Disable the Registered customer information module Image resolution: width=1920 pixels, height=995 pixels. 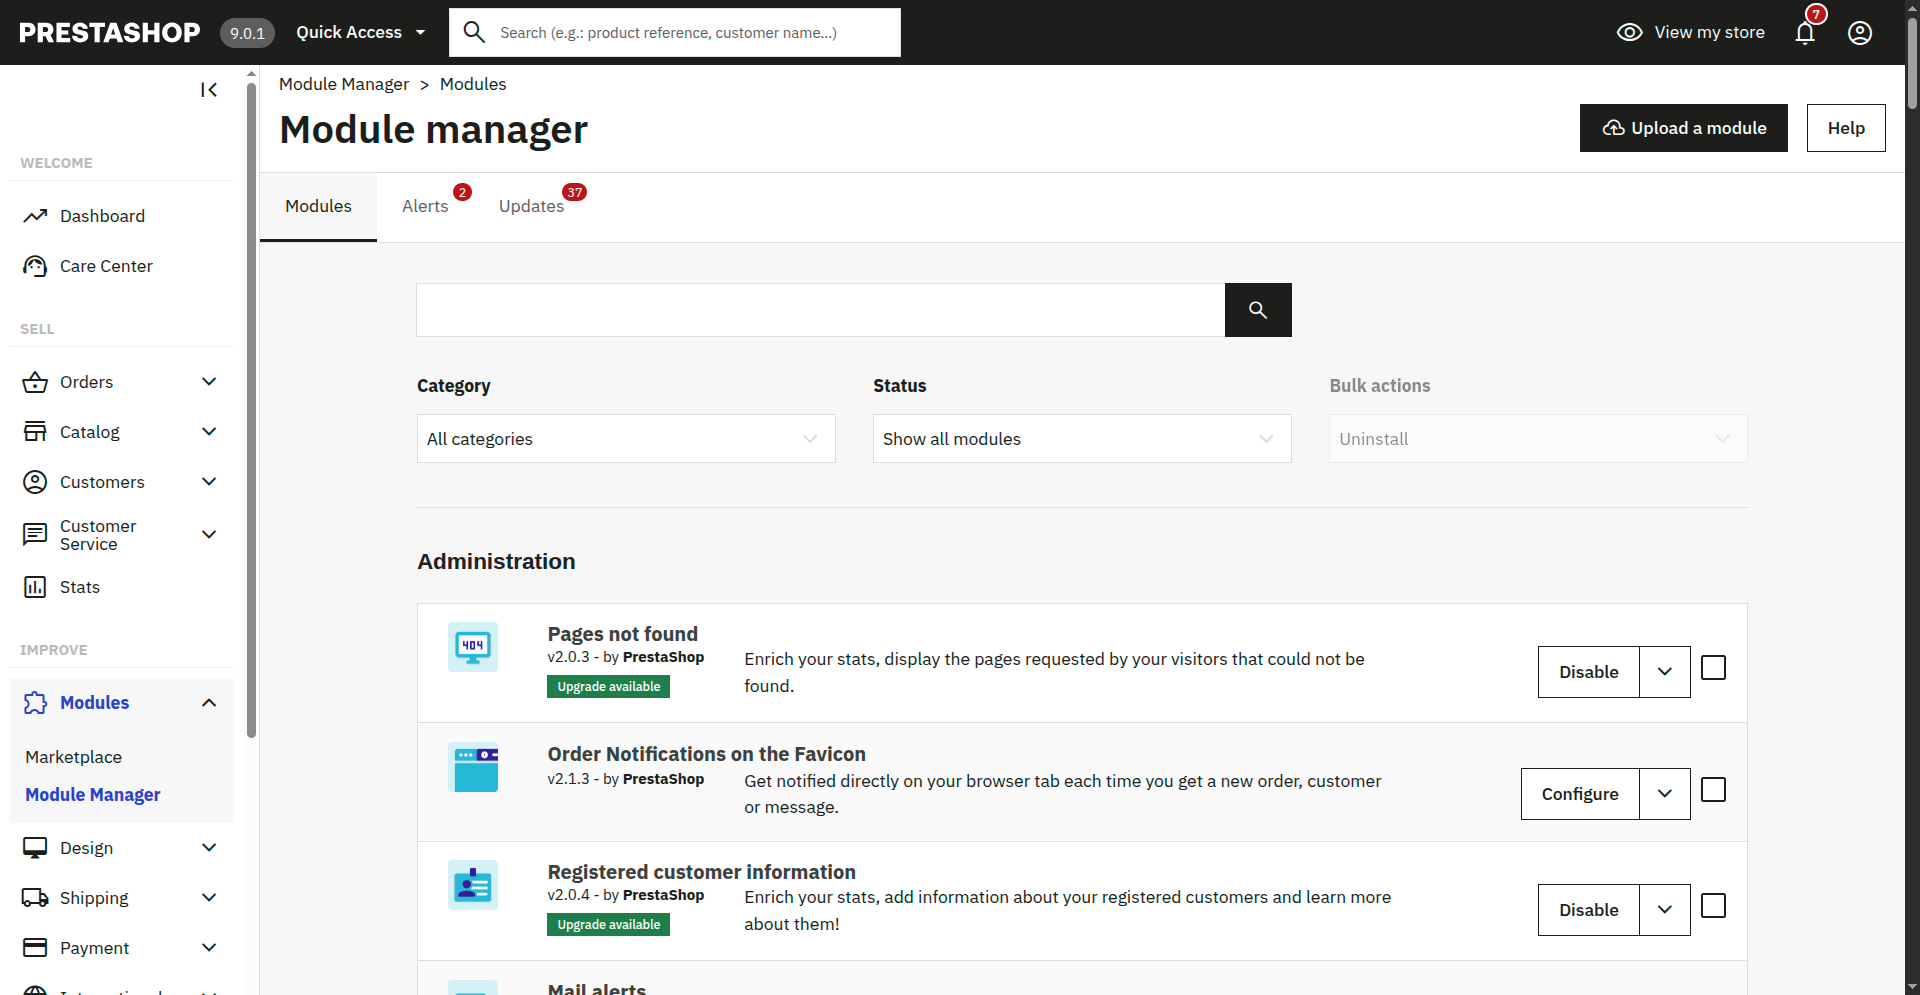(1589, 910)
